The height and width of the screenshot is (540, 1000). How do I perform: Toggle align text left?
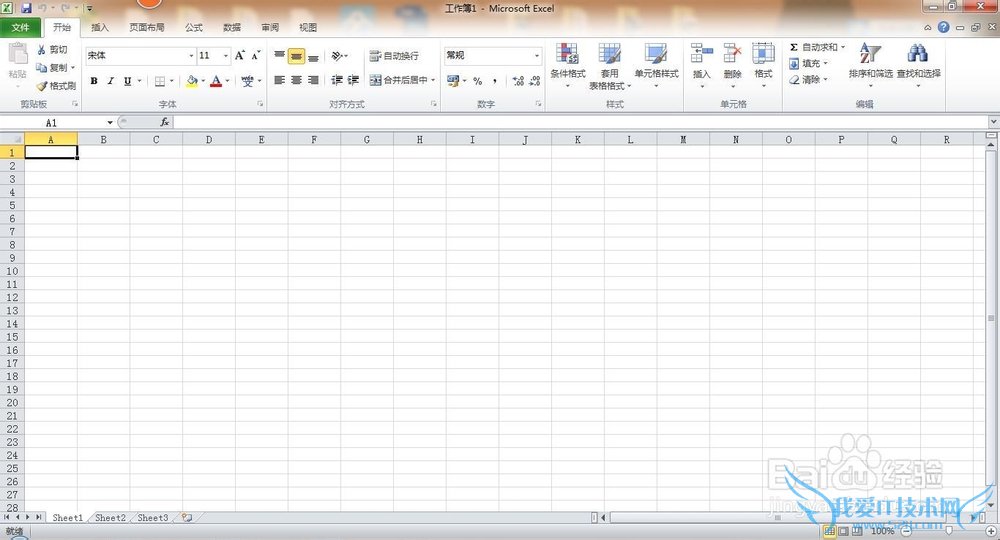point(279,80)
